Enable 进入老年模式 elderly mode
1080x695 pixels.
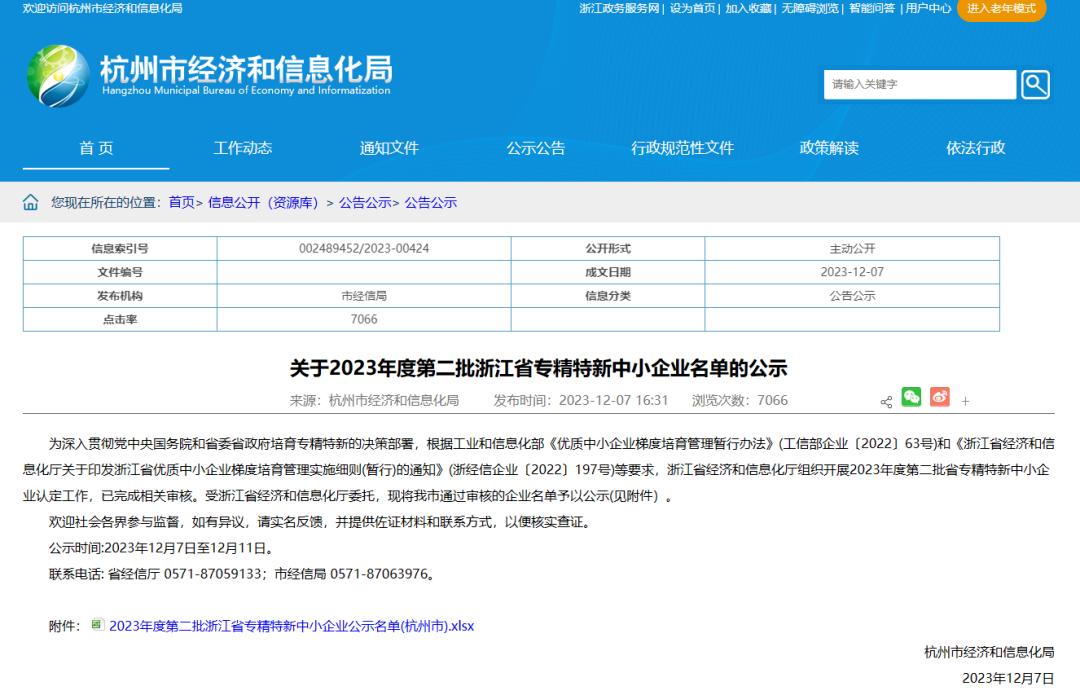(1001, 10)
